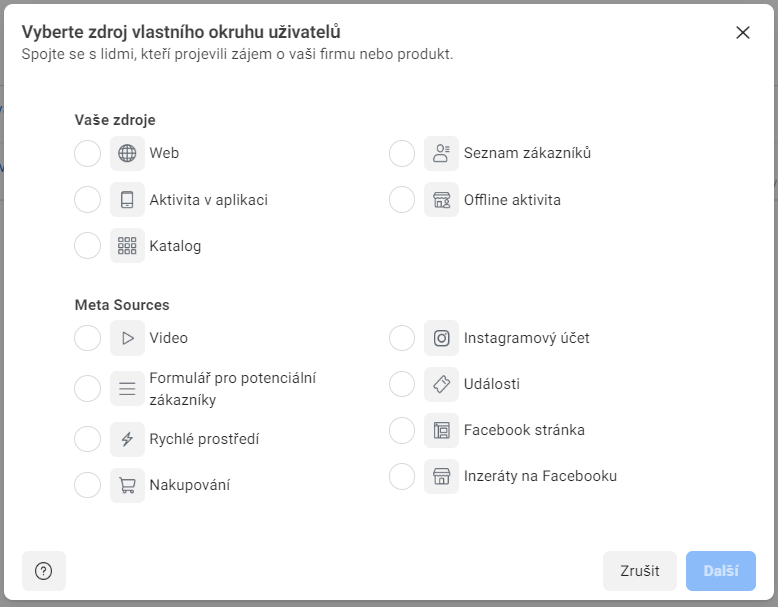
Task: Close the dialog with the X
Action: tap(743, 32)
